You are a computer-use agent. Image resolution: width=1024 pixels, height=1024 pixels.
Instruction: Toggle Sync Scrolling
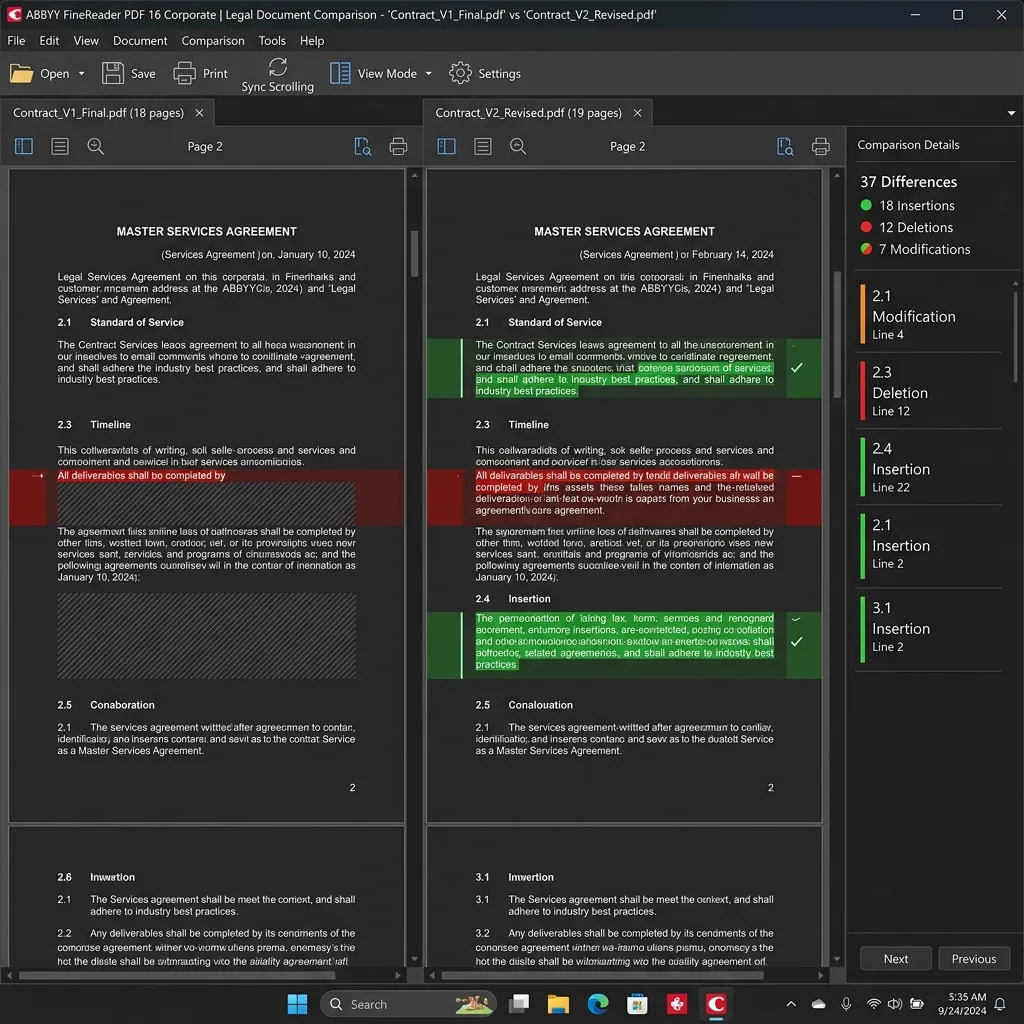[278, 75]
